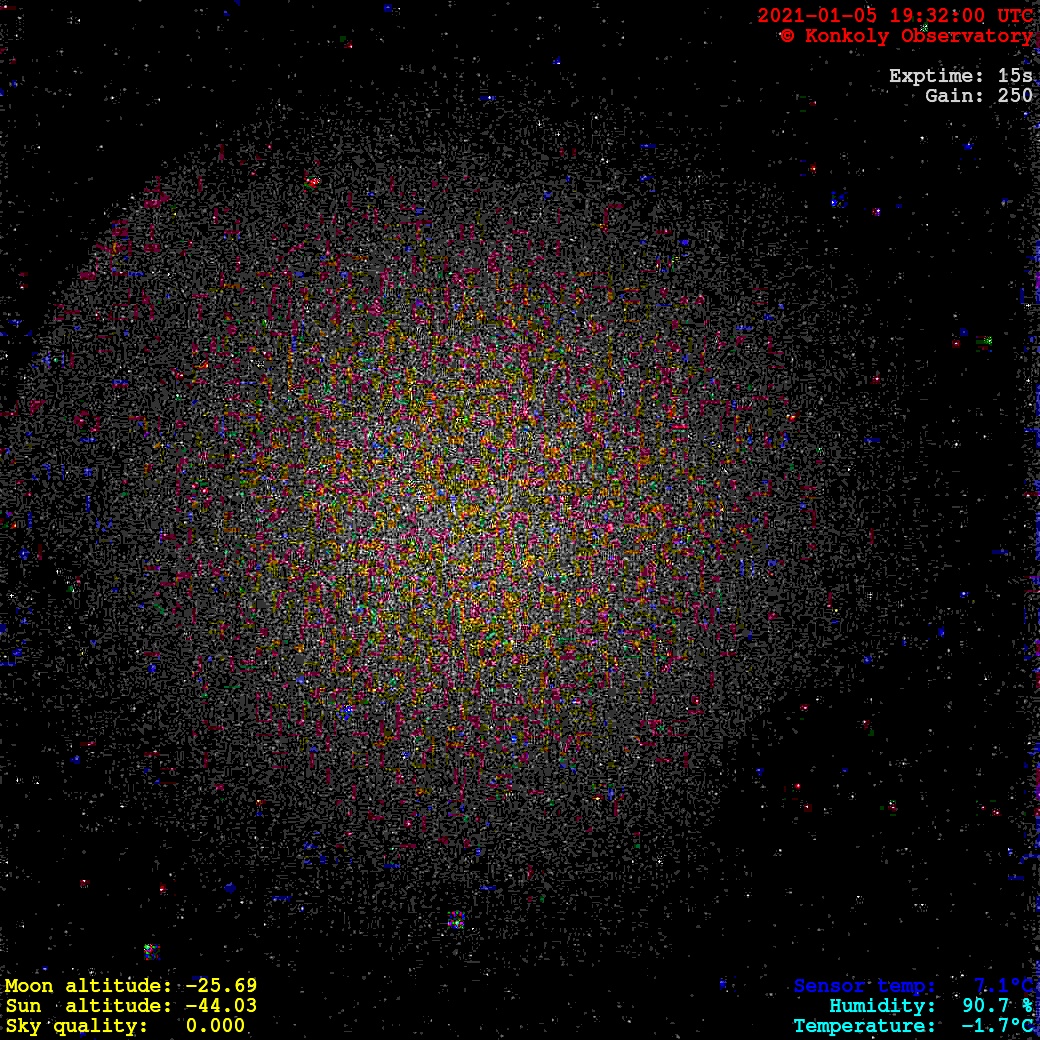Image resolution: width=1040 pixels, height=1040 pixels.
Task: Select the humidity value 90.7 %
Action: [x=997, y=1006]
